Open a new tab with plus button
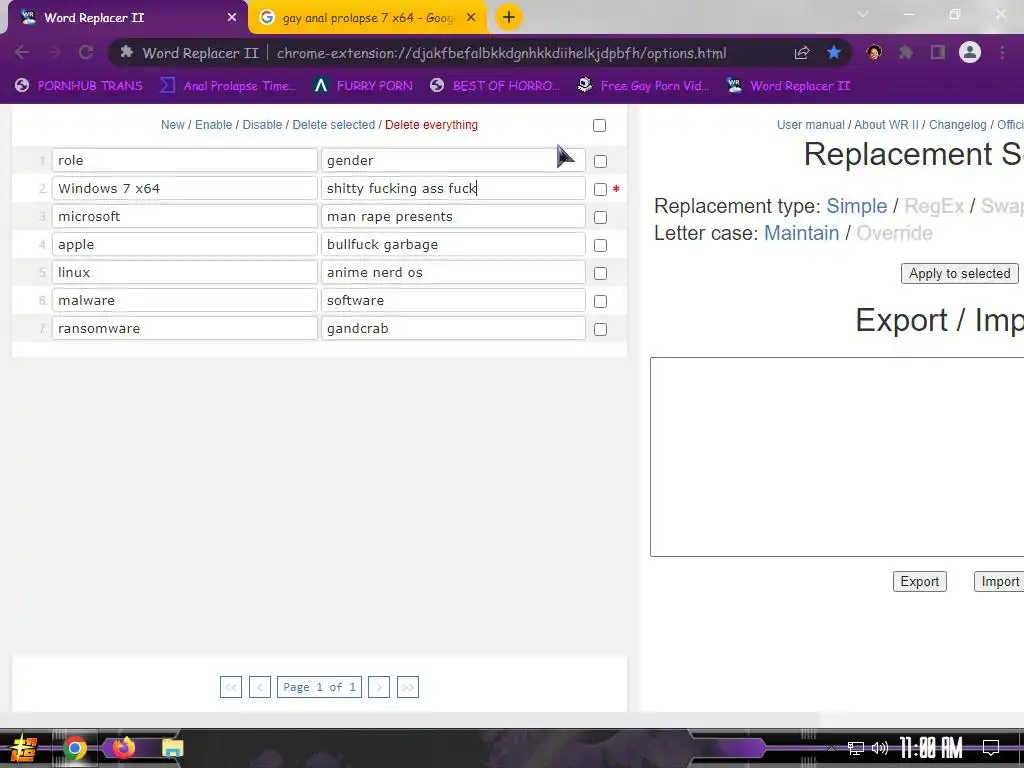The height and width of the screenshot is (768, 1024). 509,17
